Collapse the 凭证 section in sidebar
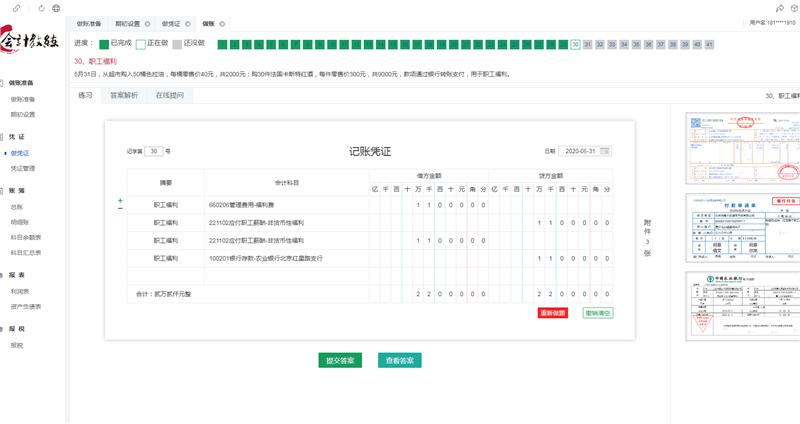 [16, 137]
